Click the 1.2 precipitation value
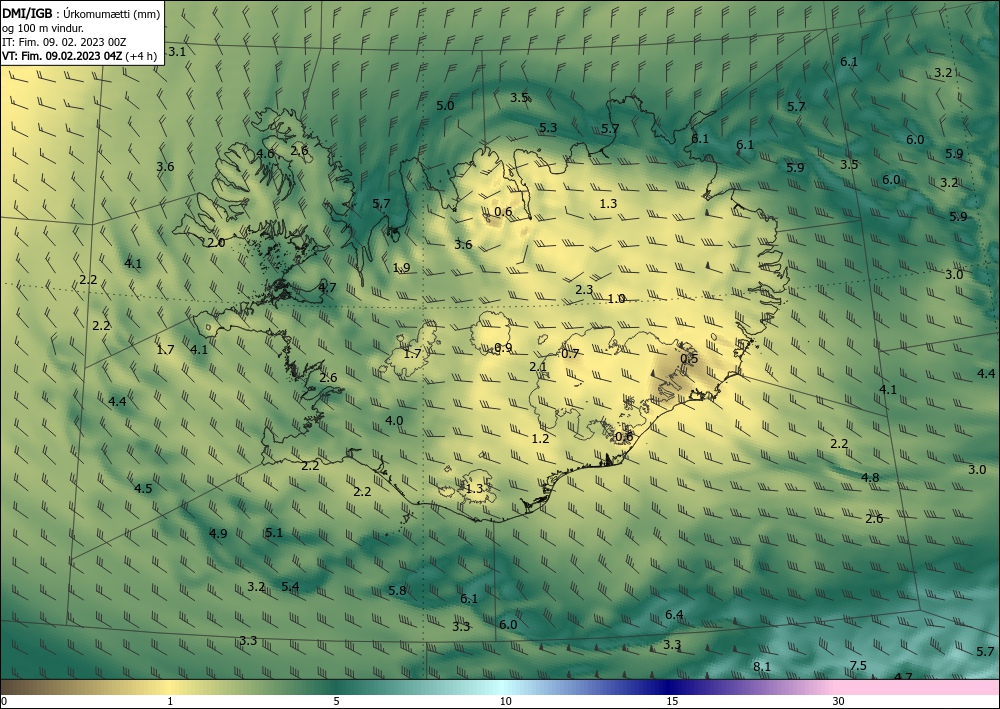The width and height of the screenshot is (1000, 709). [540, 439]
